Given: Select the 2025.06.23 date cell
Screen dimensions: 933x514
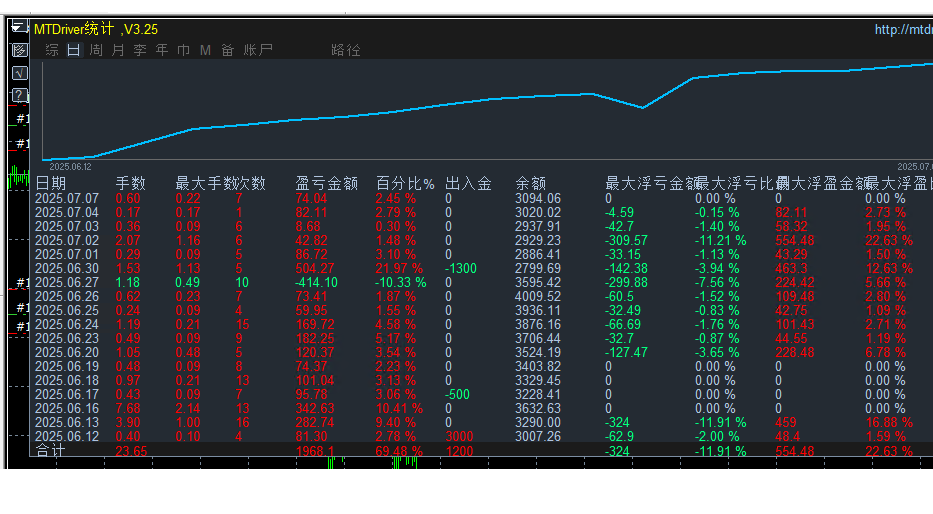Looking at the screenshot, I should coord(67,338).
